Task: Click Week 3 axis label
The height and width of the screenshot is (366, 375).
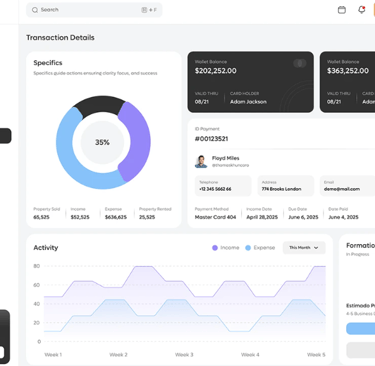Action: tap(184, 355)
